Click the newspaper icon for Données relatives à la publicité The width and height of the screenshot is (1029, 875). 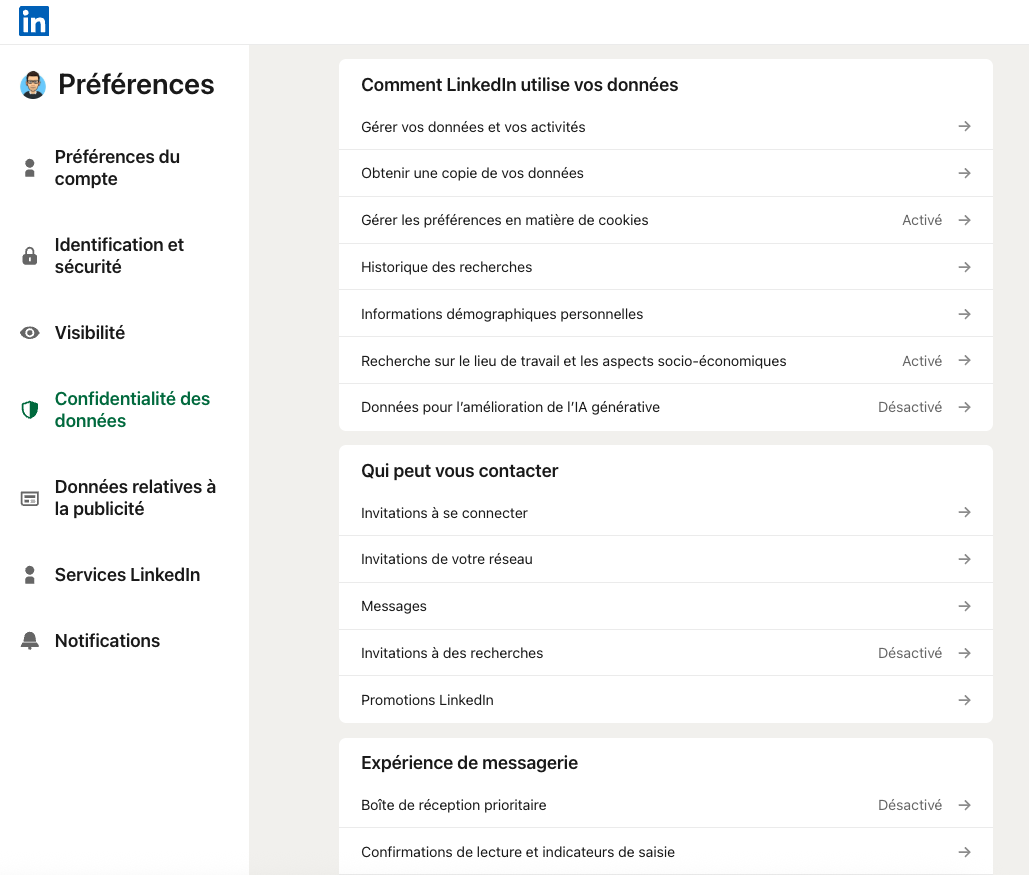pos(30,498)
